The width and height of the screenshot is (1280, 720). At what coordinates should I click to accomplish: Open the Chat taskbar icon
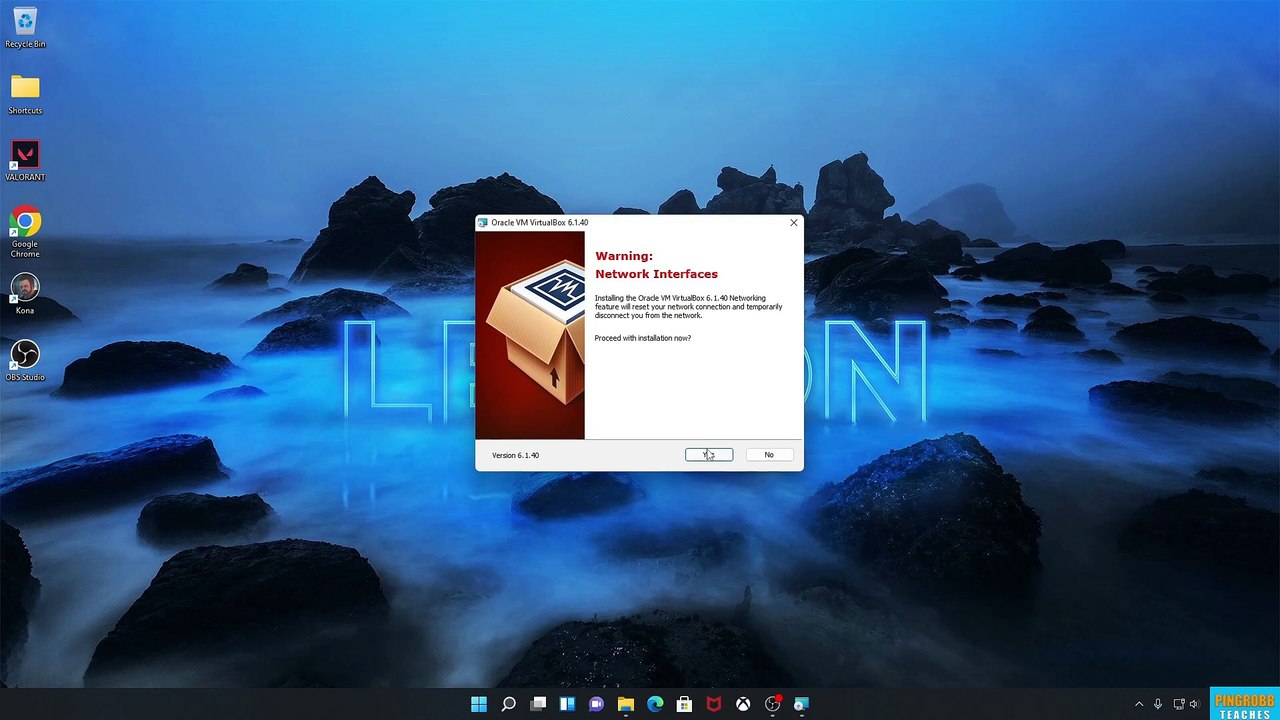point(597,704)
